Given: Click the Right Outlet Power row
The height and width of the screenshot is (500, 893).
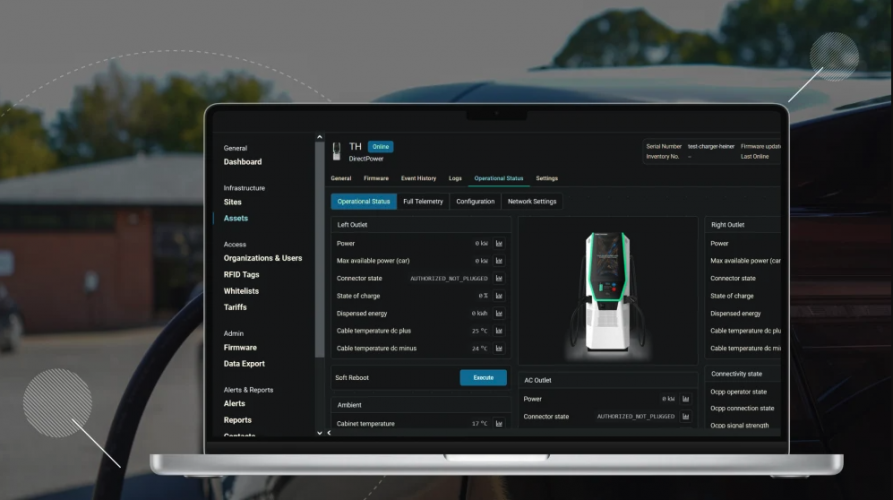Looking at the screenshot, I should point(743,244).
